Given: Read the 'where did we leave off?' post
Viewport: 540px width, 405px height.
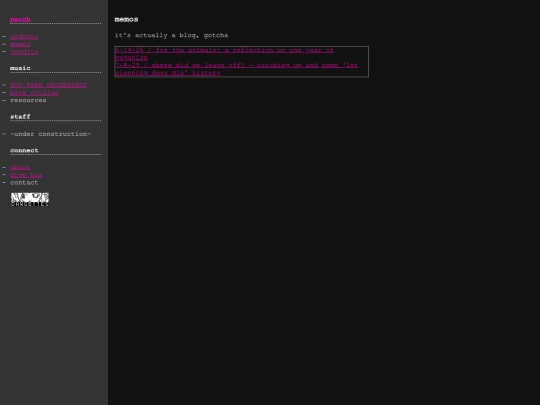Looking at the screenshot, I should pos(237,69).
